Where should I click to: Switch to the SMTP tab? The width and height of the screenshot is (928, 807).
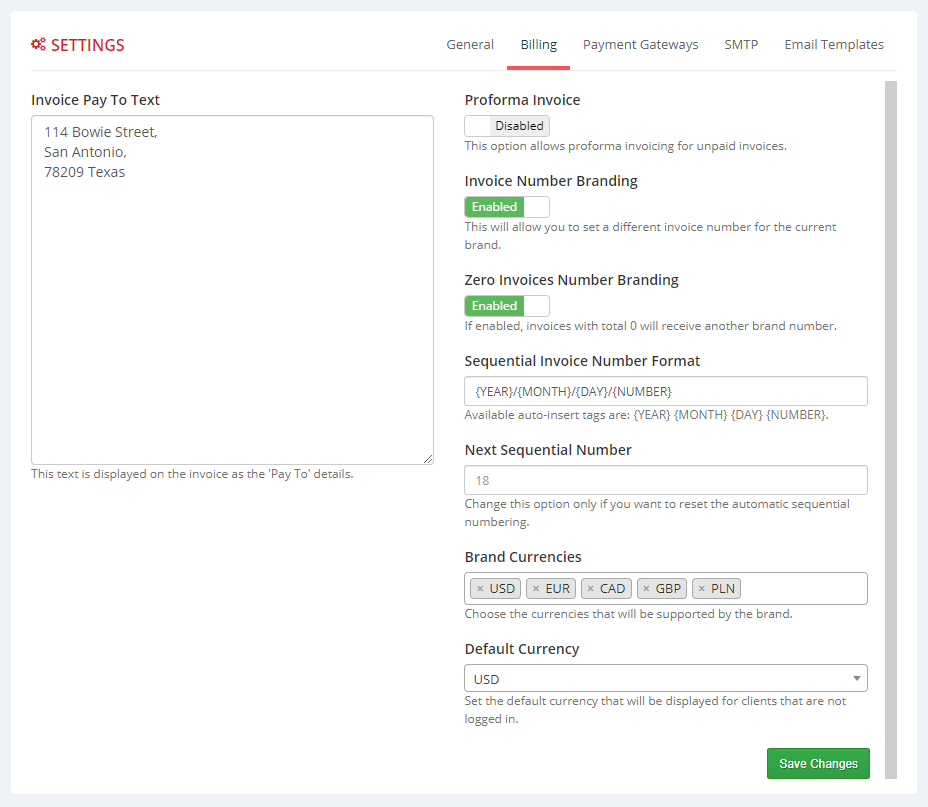click(x=741, y=44)
